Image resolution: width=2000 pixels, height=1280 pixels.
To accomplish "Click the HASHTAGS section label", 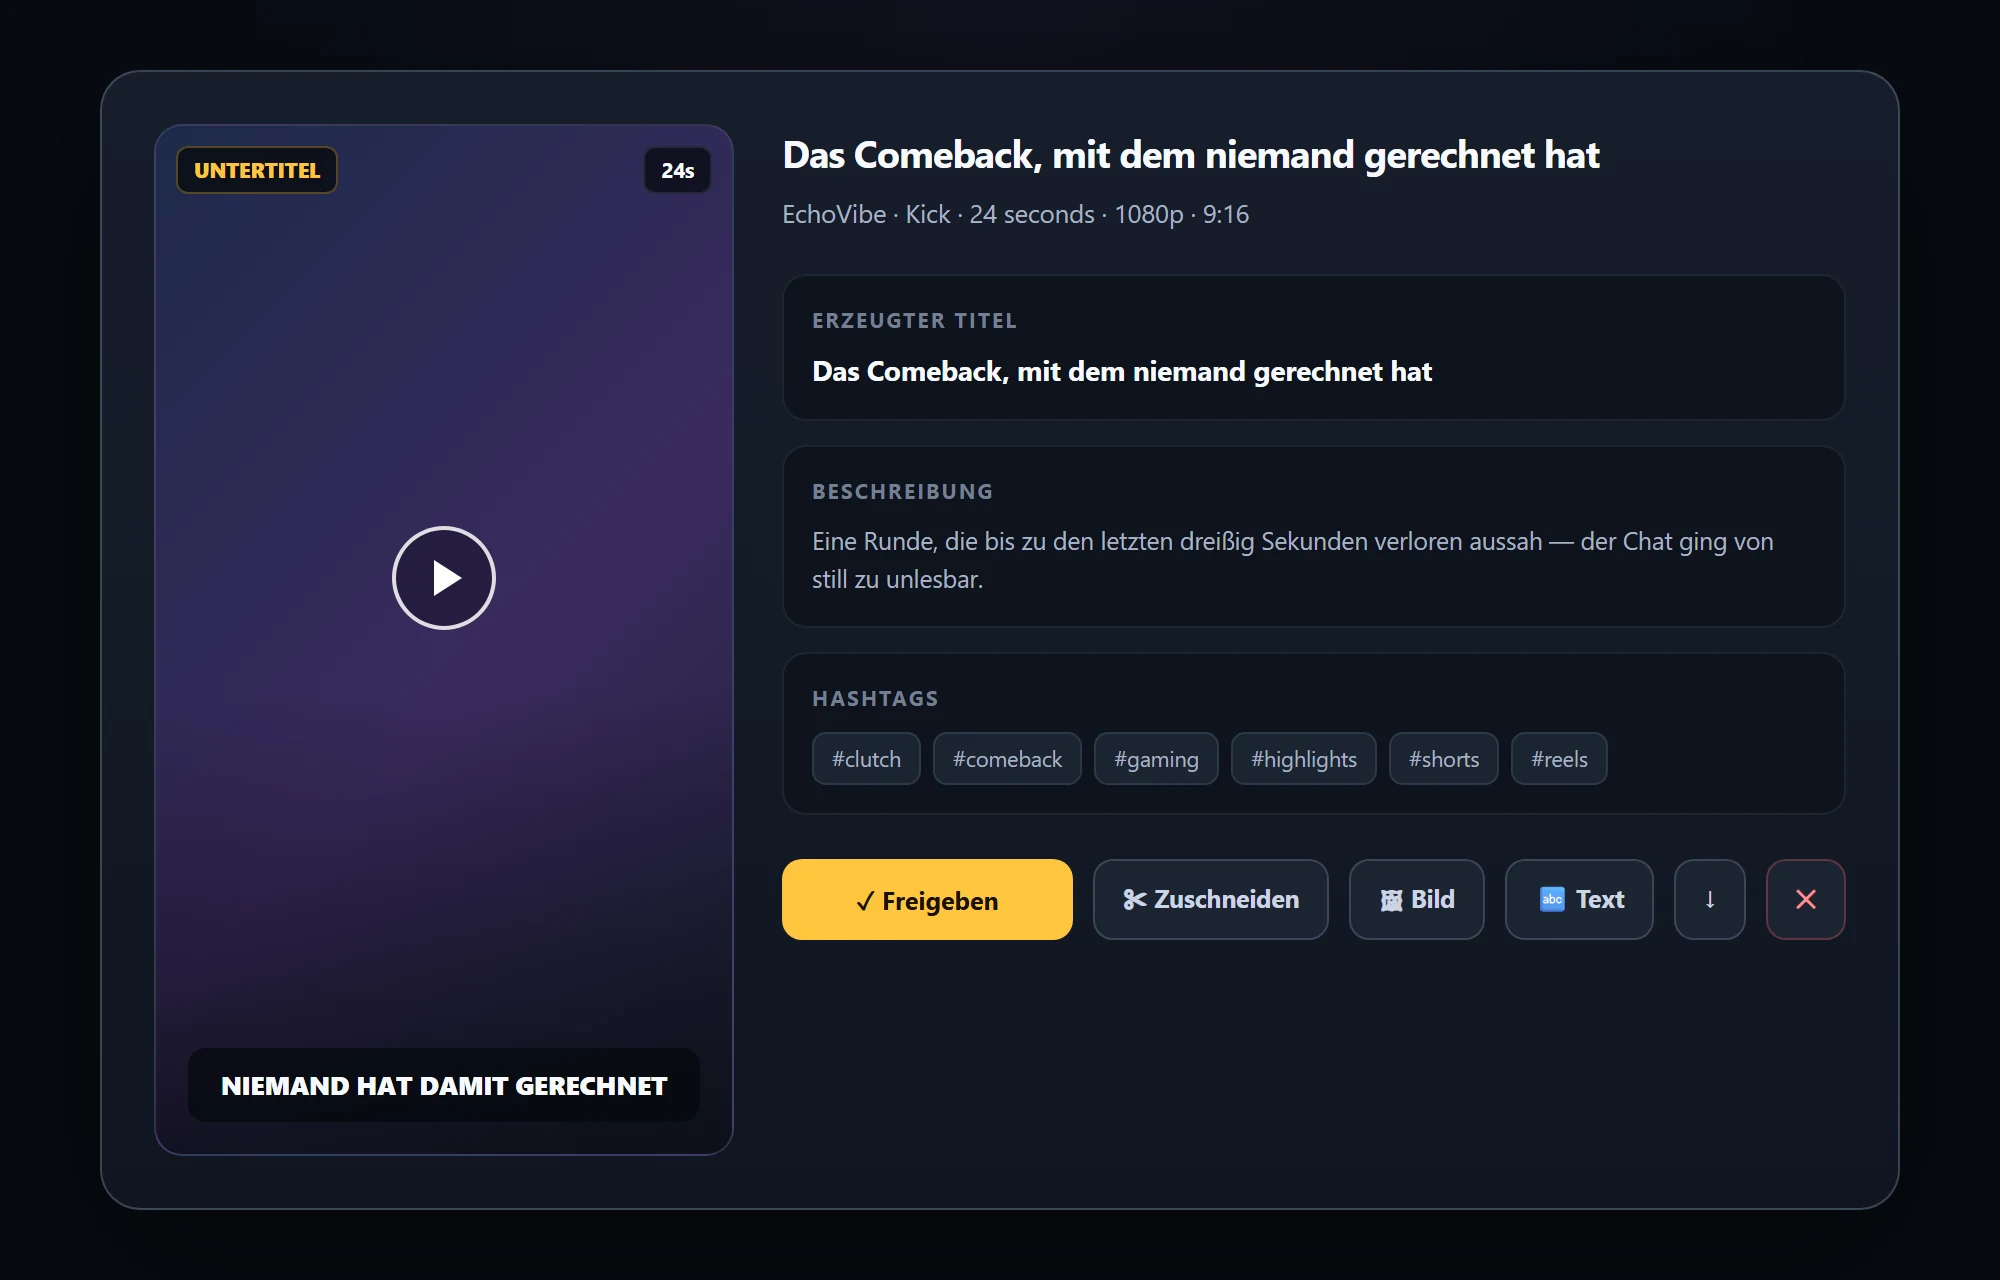I will [x=875, y=699].
